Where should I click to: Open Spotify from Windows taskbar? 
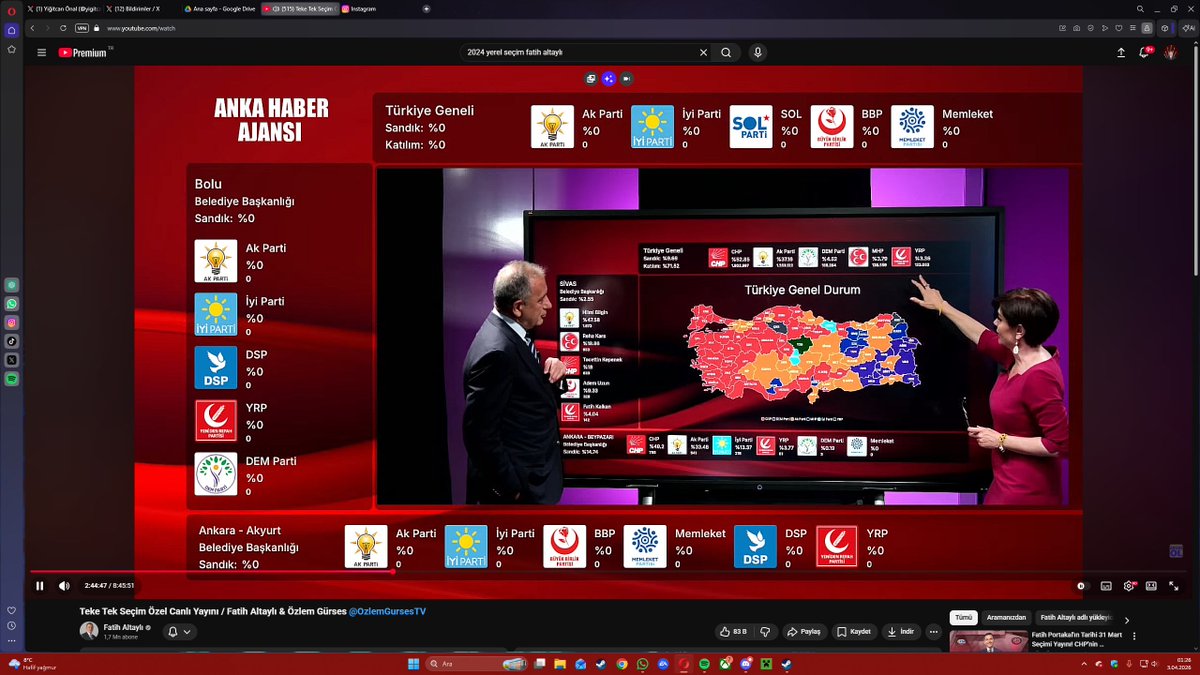tap(703, 664)
